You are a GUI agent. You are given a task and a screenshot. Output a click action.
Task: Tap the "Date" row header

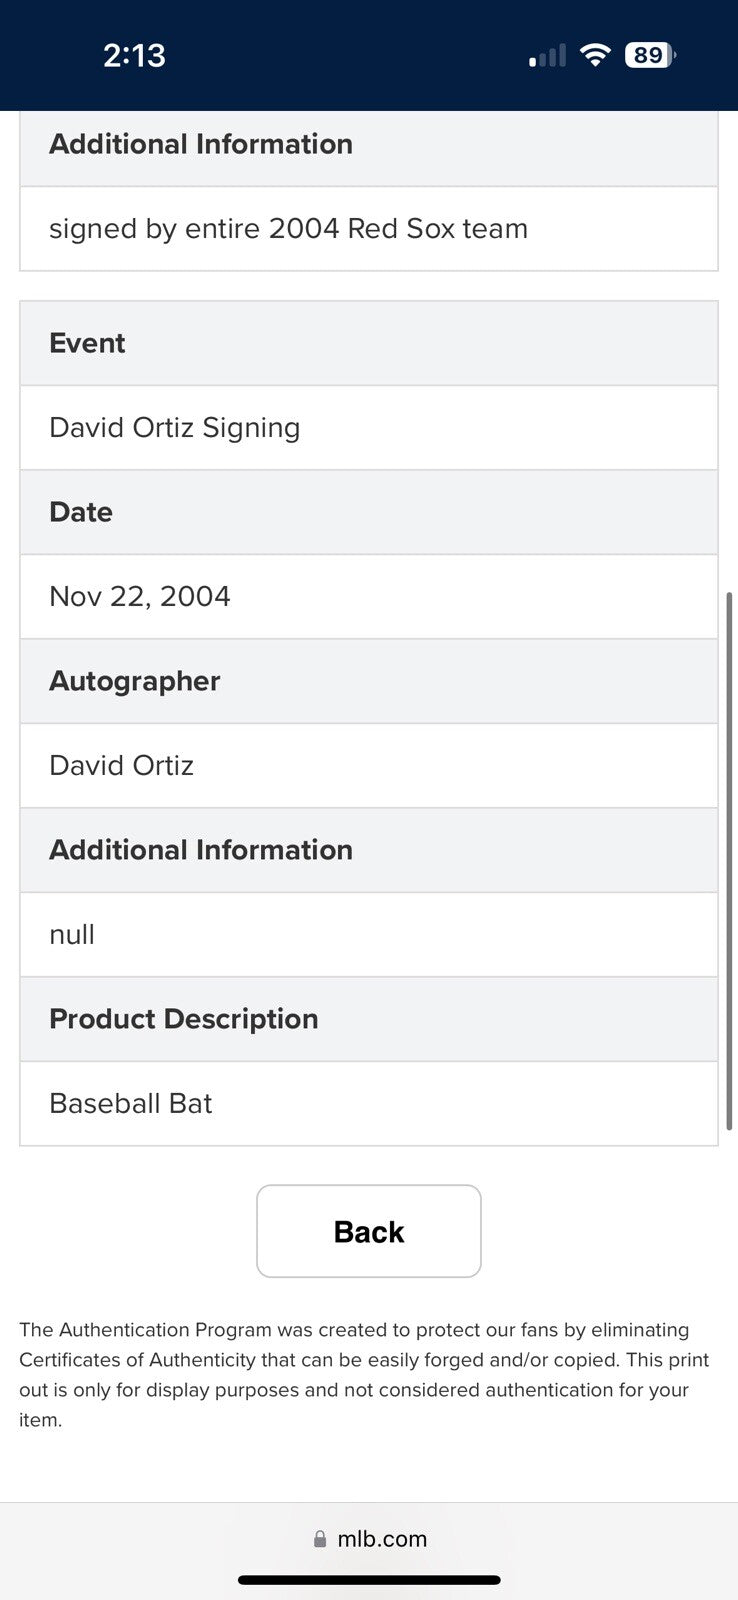coord(81,512)
